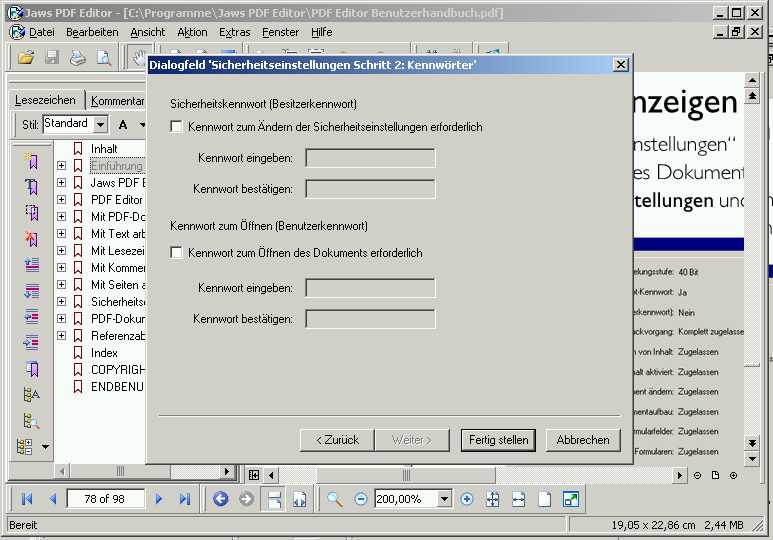Expand the Referenzab bookmark node
This screenshot has width=773, height=540.
coord(61,336)
